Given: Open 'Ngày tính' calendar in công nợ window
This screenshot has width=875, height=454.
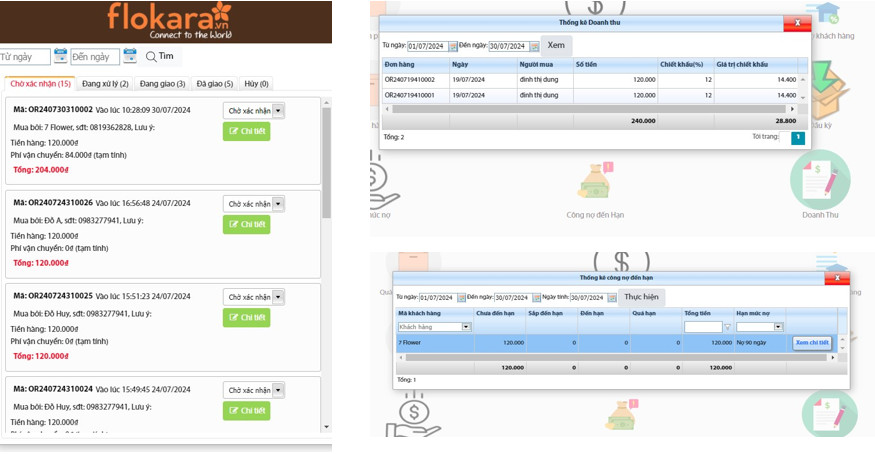Looking at the screenshot, I should 612,298.
